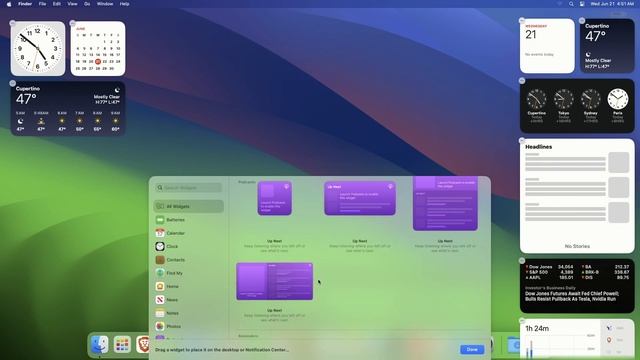640x360 pixels.
Task: Open Brave browser from the Dock
Action: (143, 344)
